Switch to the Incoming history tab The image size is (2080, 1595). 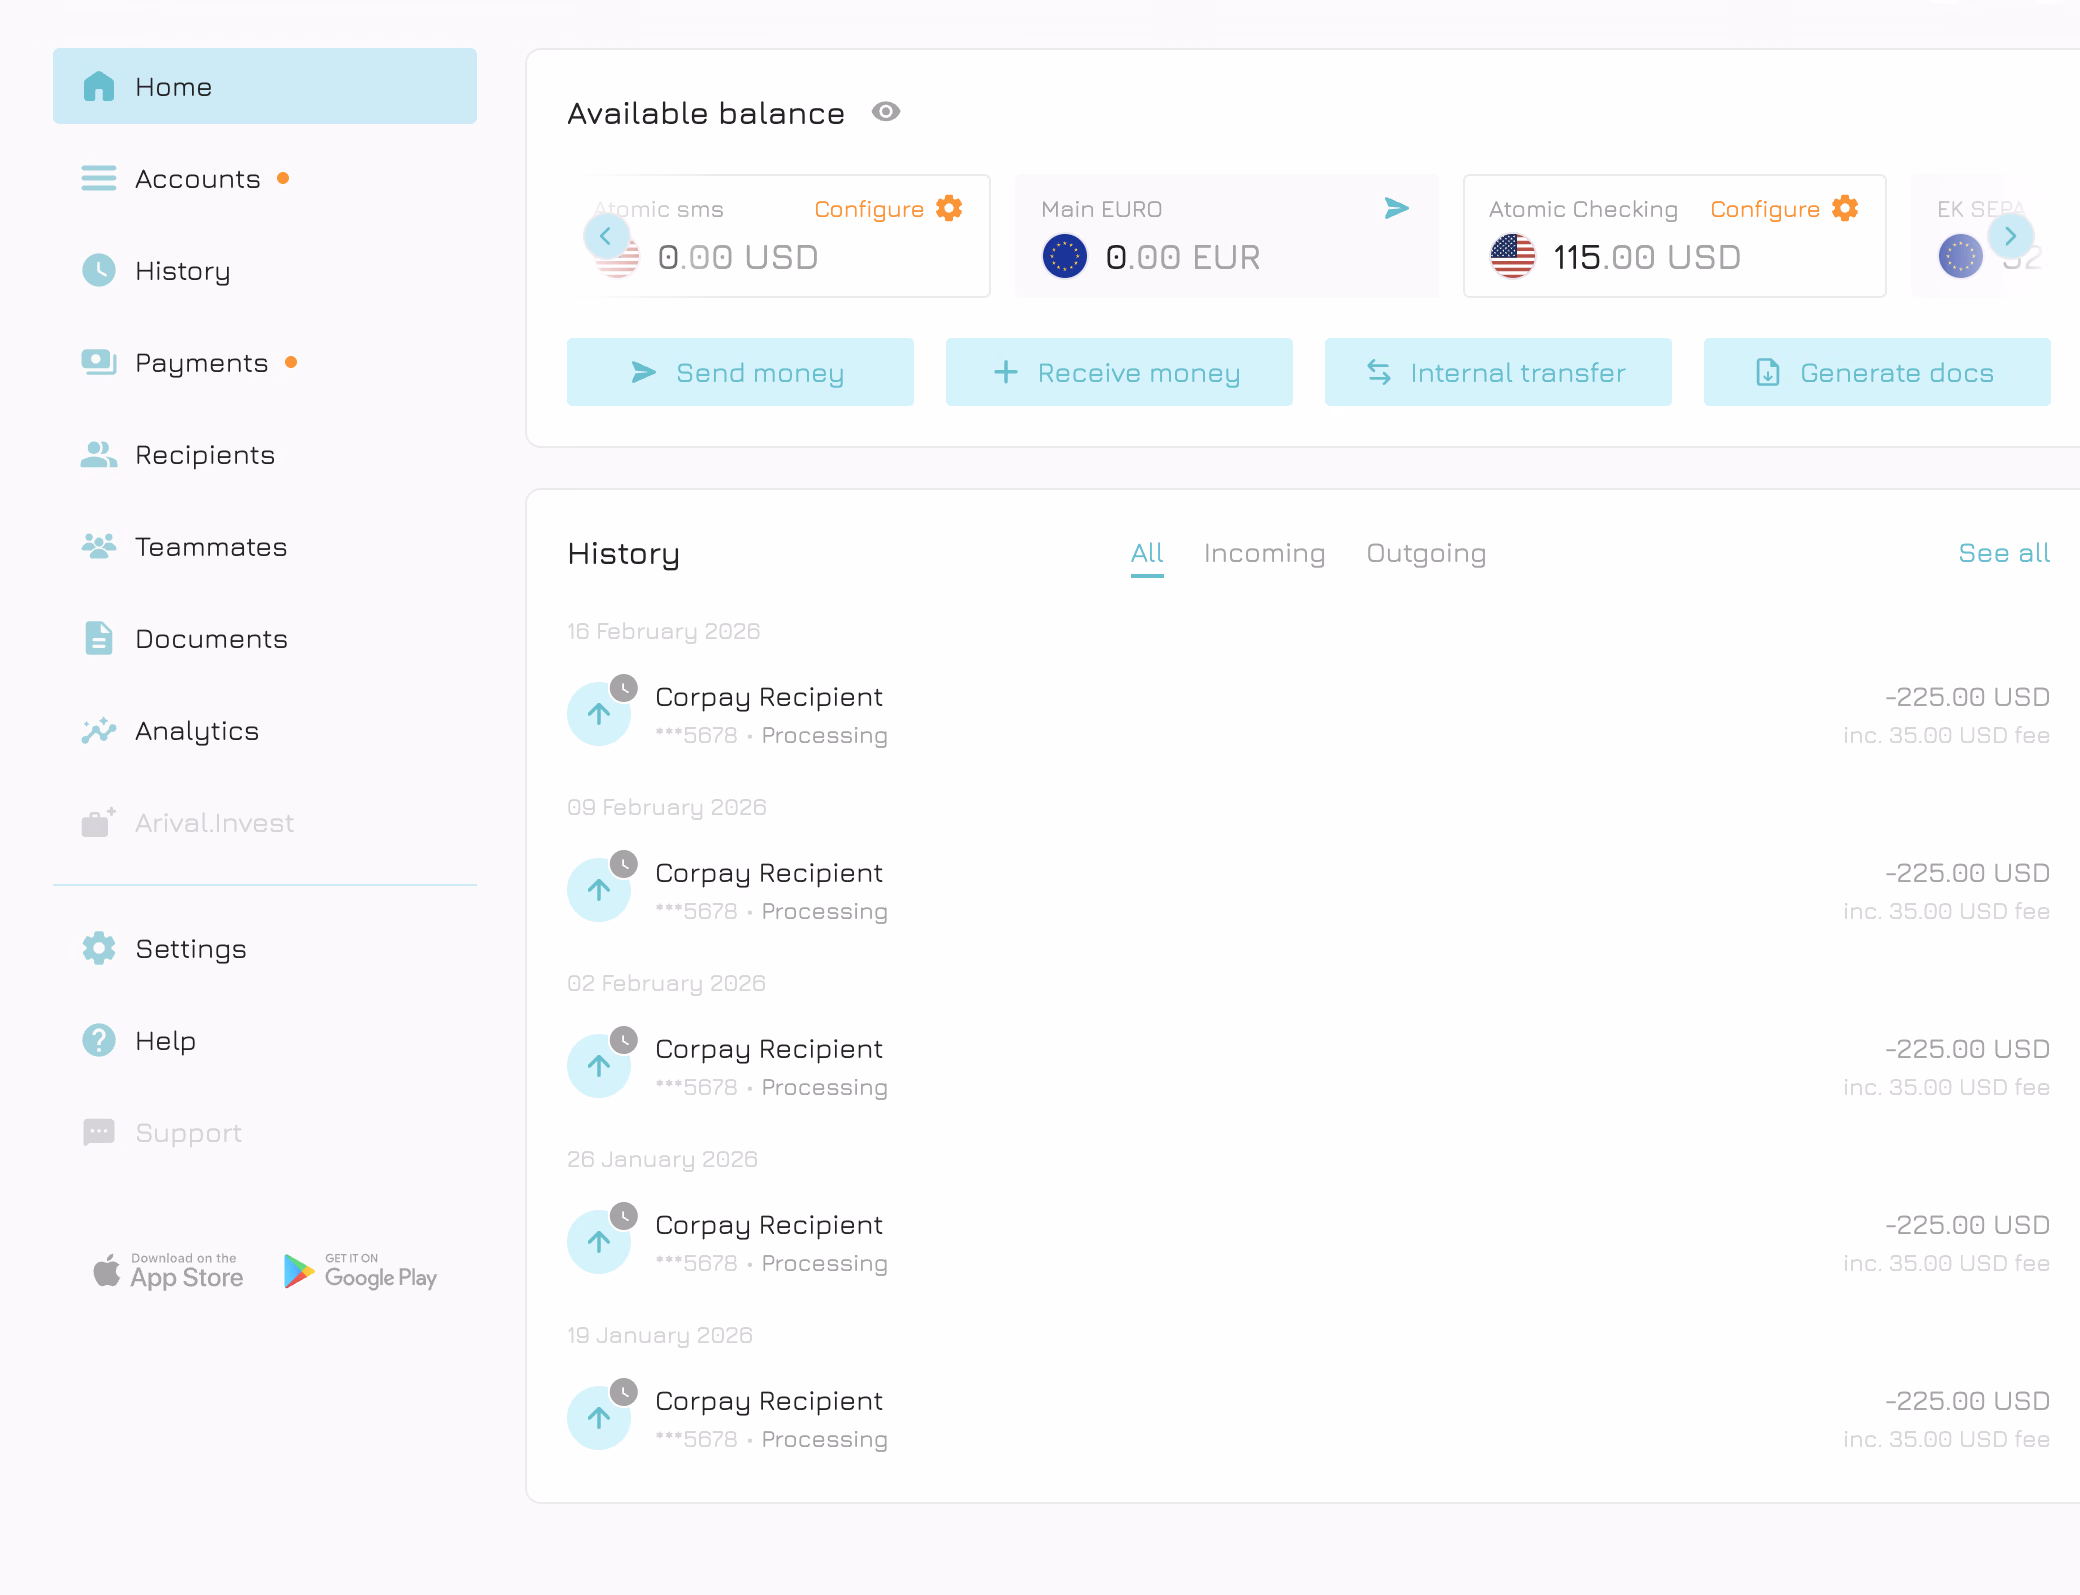click(1264, 553)
